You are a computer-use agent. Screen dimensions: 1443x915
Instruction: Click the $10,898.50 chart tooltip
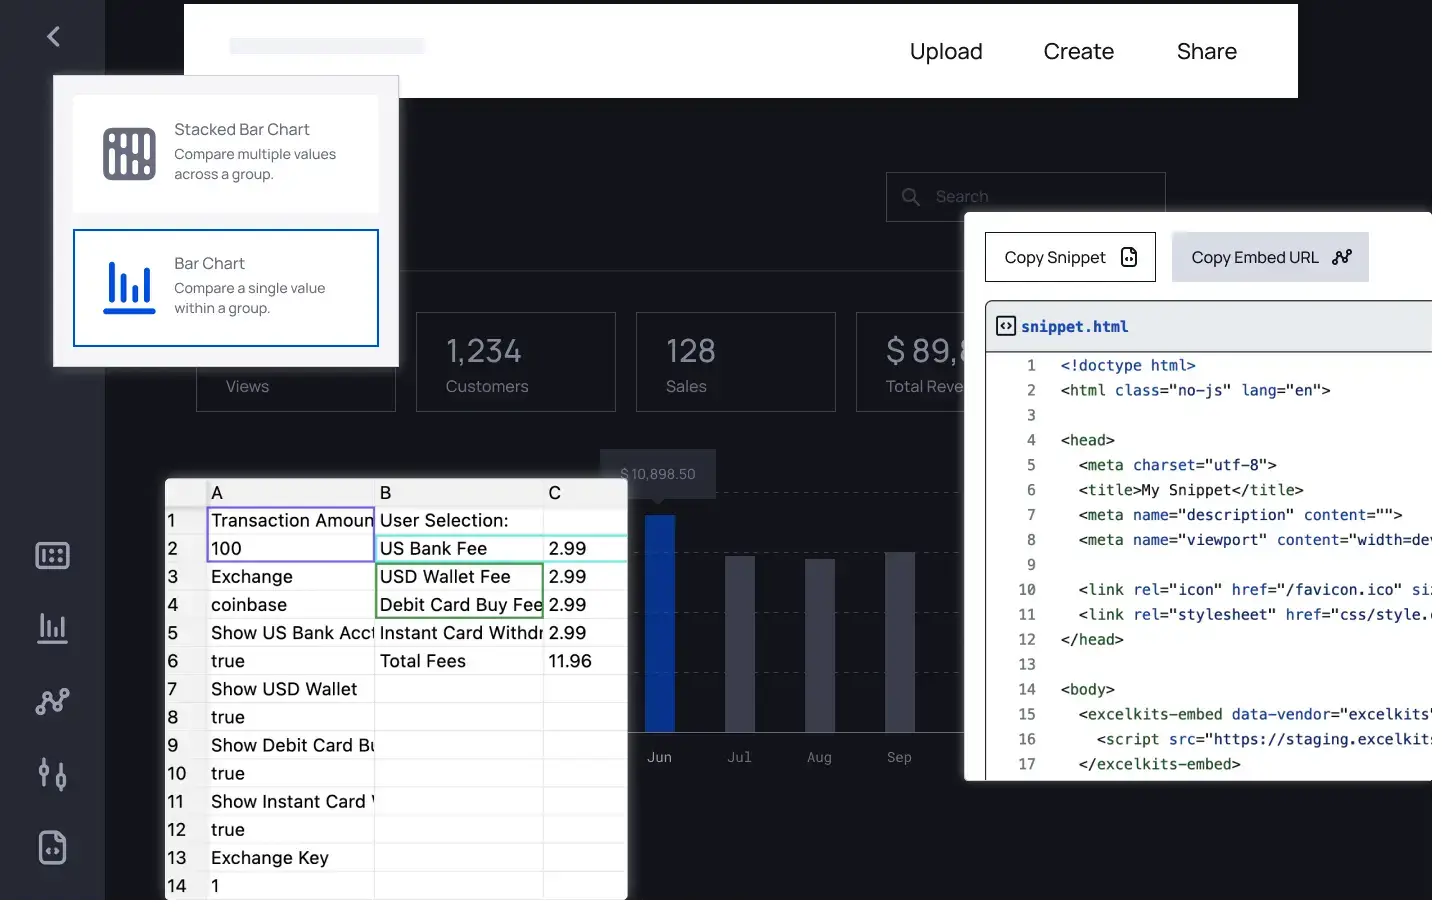[658, 474]
